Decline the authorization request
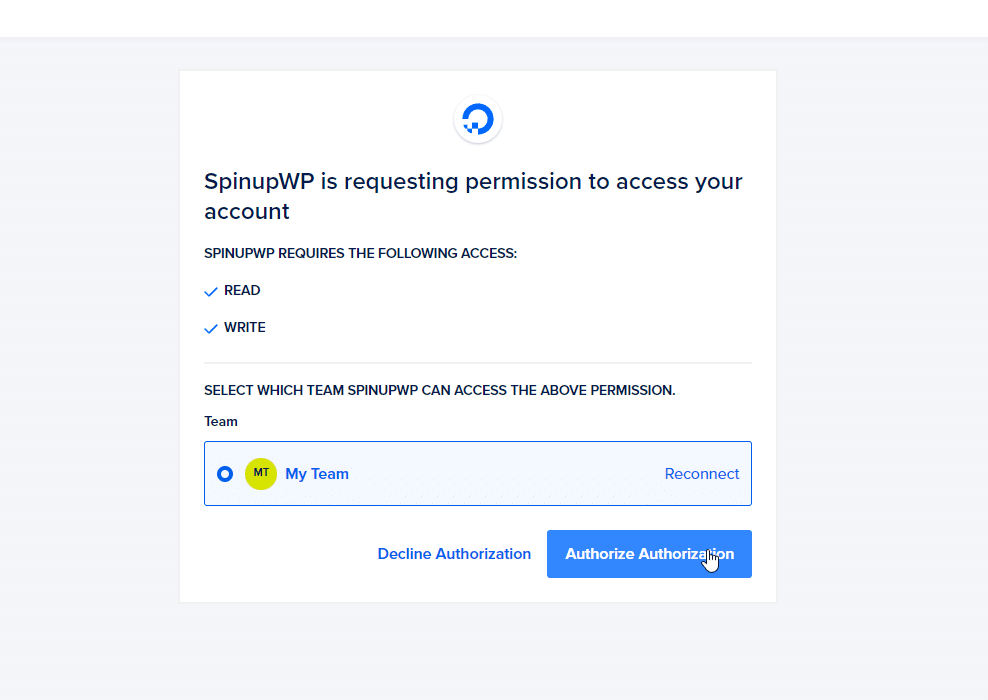This screenshot has height=700, width=988. coord(454,554)
